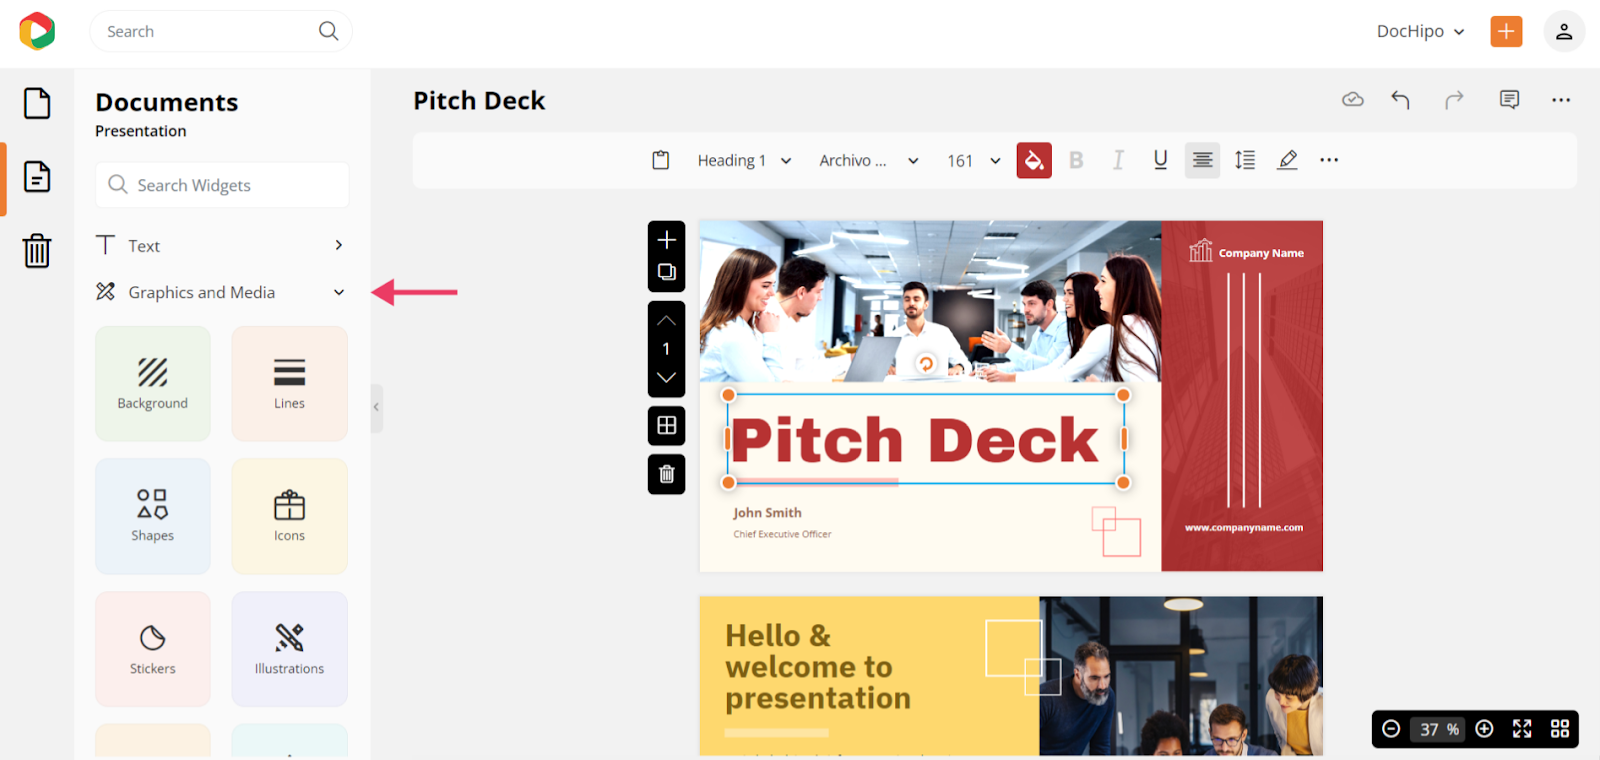Duplicate the current slide
The height and width of the screenshot is (760, 1600).
pyautogui.click(x=667, y=272)
